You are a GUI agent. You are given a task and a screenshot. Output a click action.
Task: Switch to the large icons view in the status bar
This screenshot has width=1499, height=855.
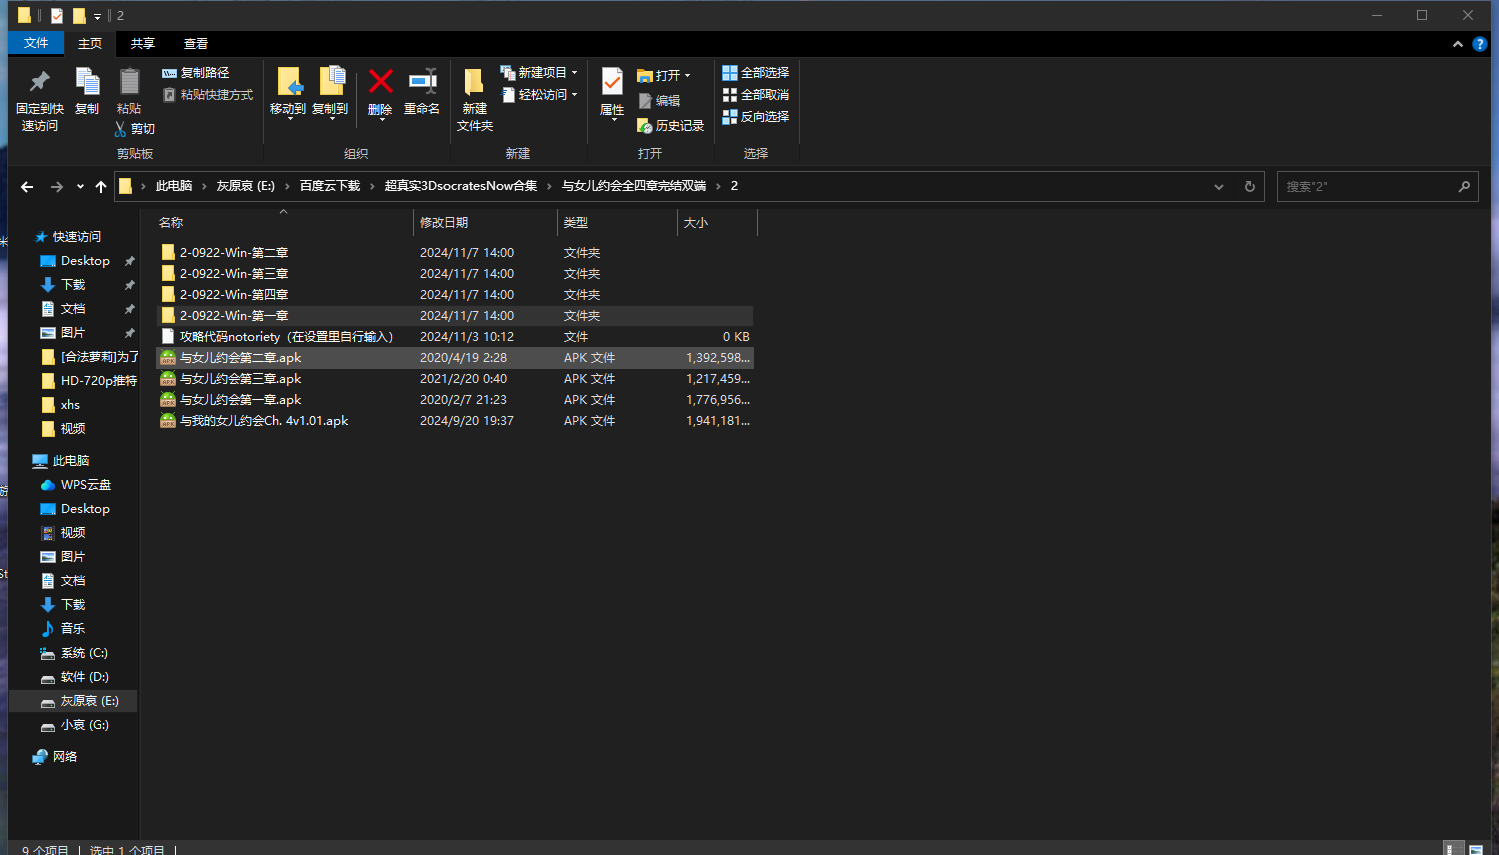pos(1476,849)
